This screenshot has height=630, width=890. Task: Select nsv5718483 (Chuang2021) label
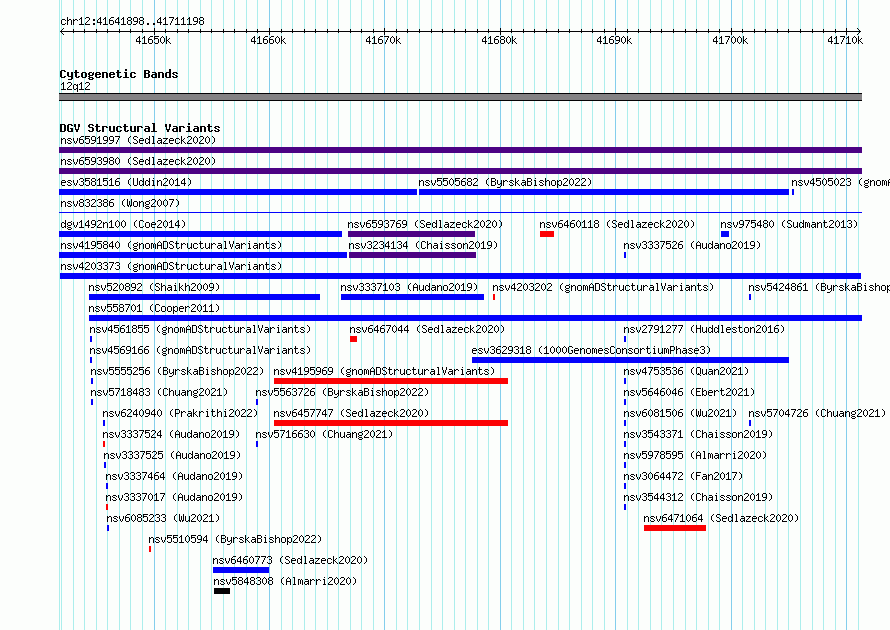(159, 392)
